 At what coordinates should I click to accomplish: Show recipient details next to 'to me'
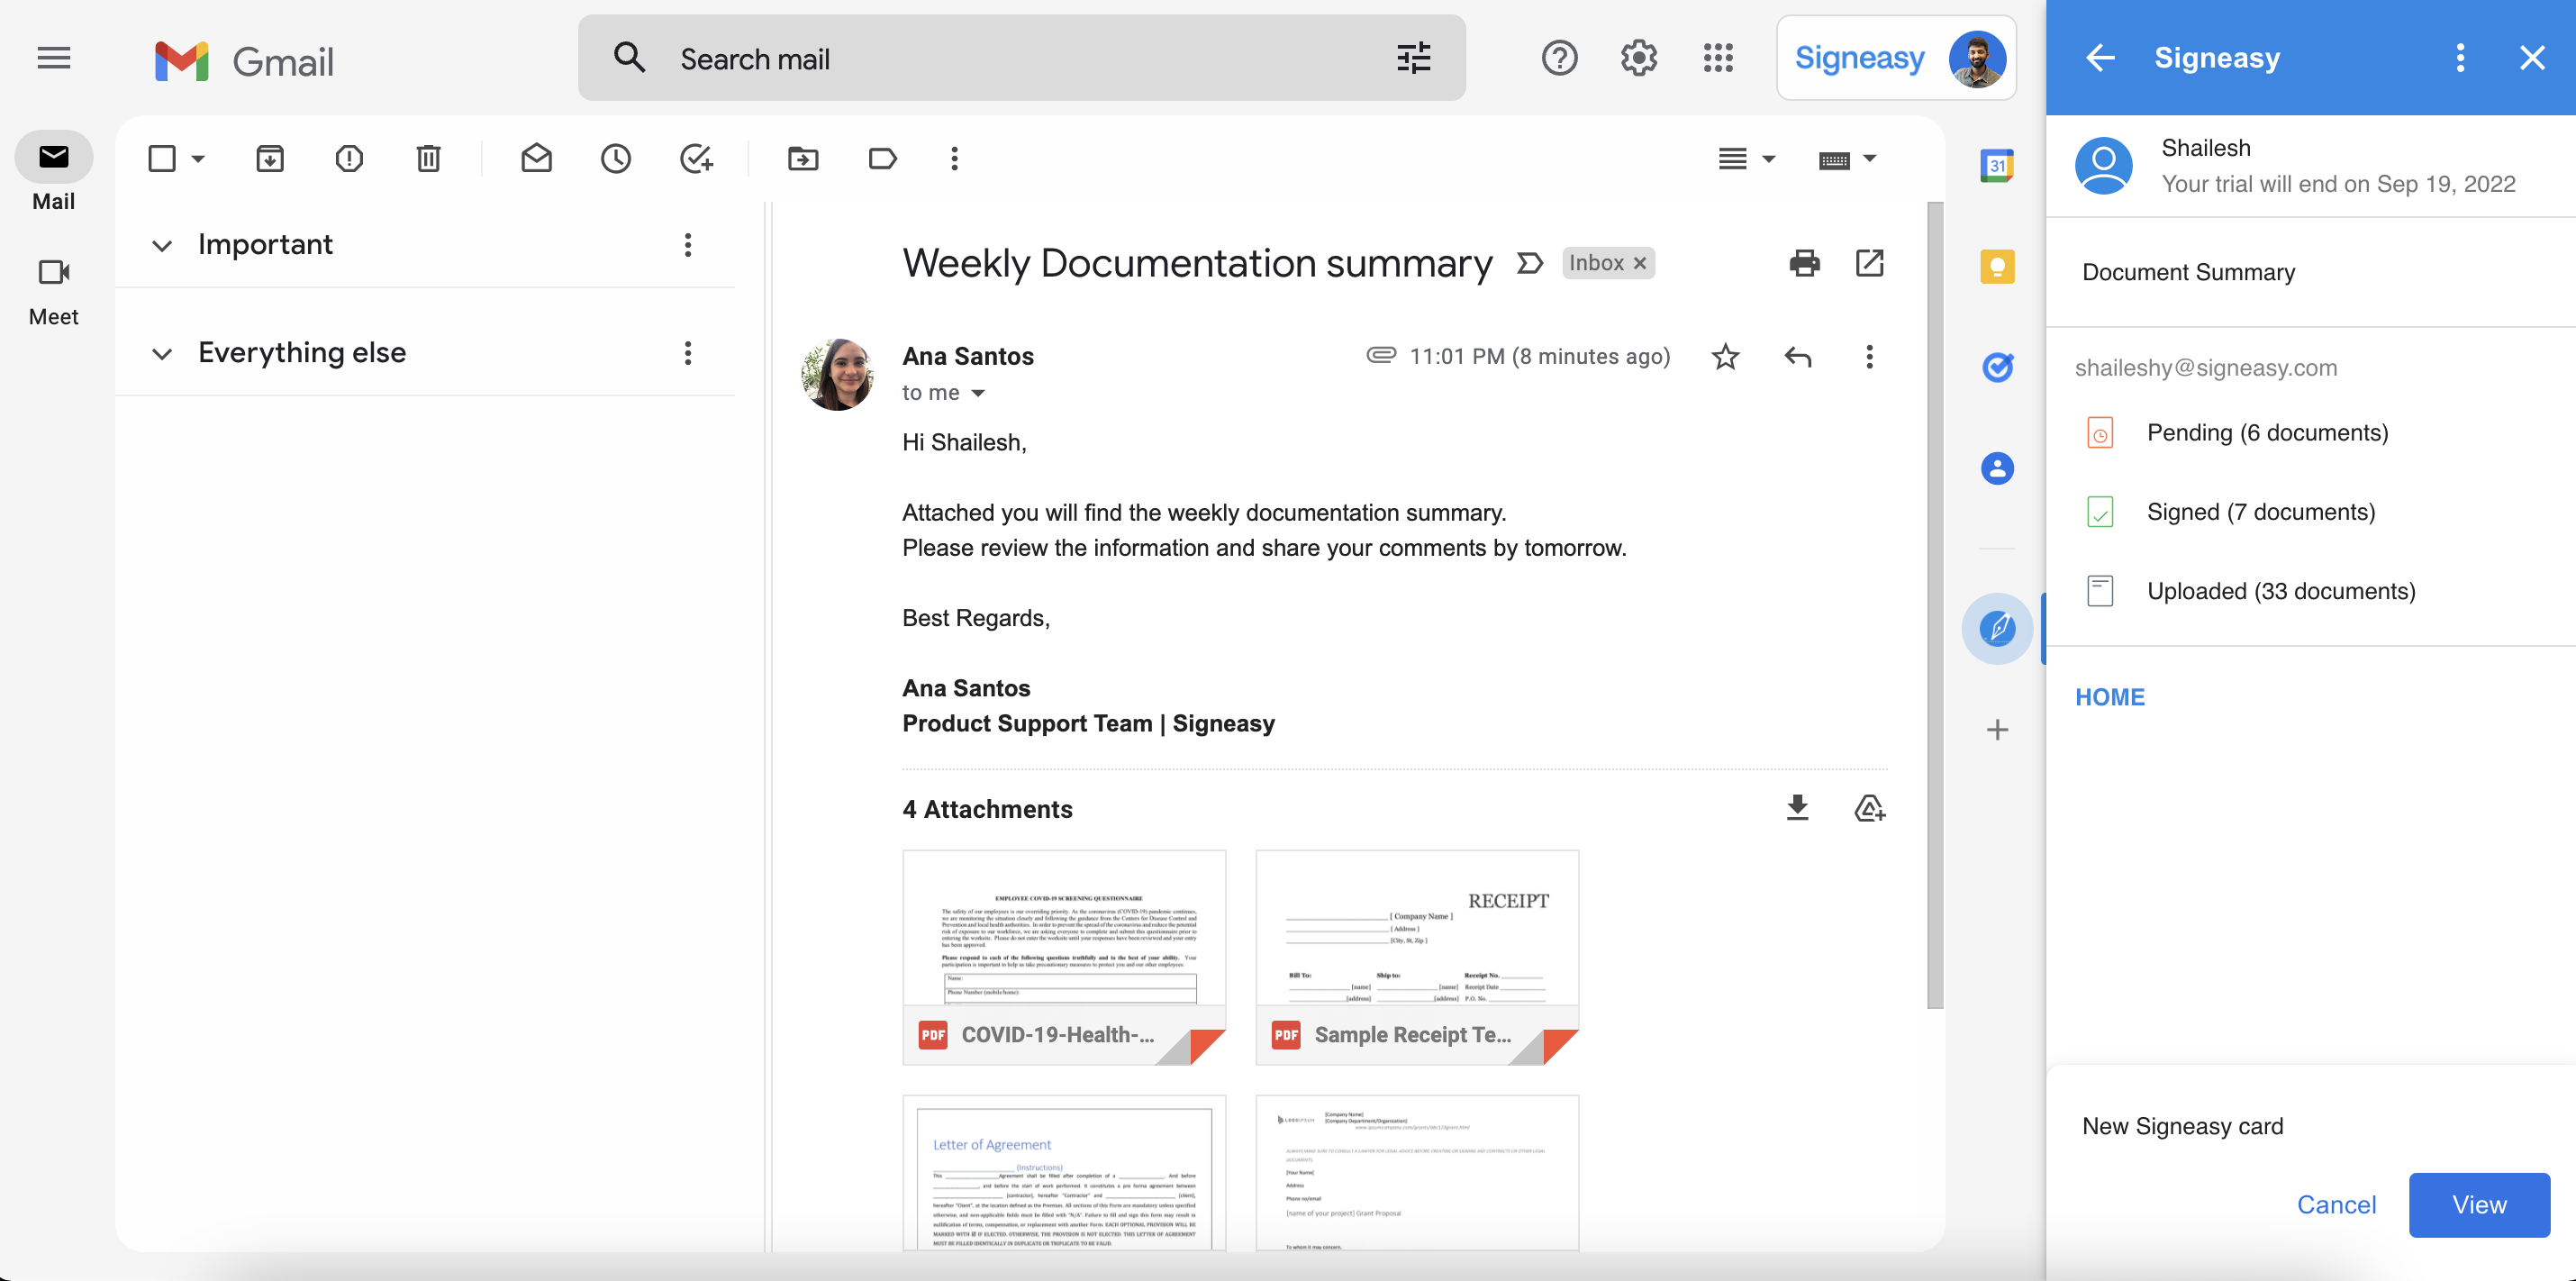(978, 393)
